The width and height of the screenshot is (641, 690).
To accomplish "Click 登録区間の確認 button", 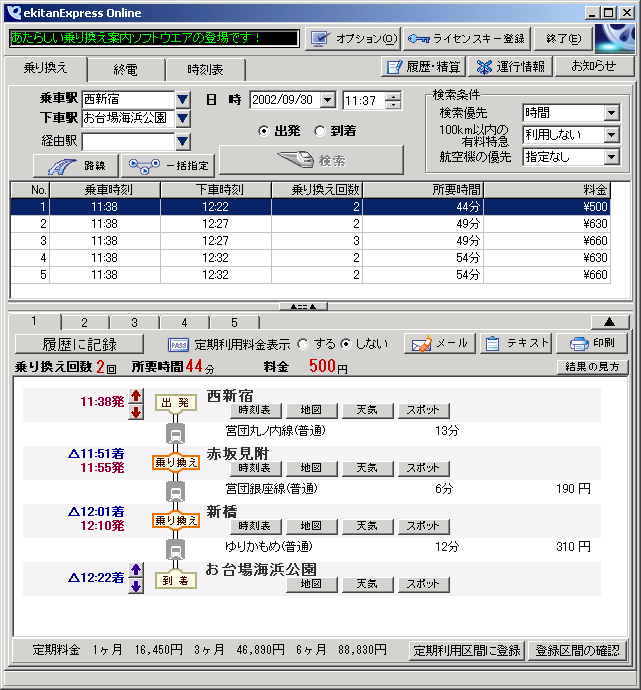I will (577, 650).
